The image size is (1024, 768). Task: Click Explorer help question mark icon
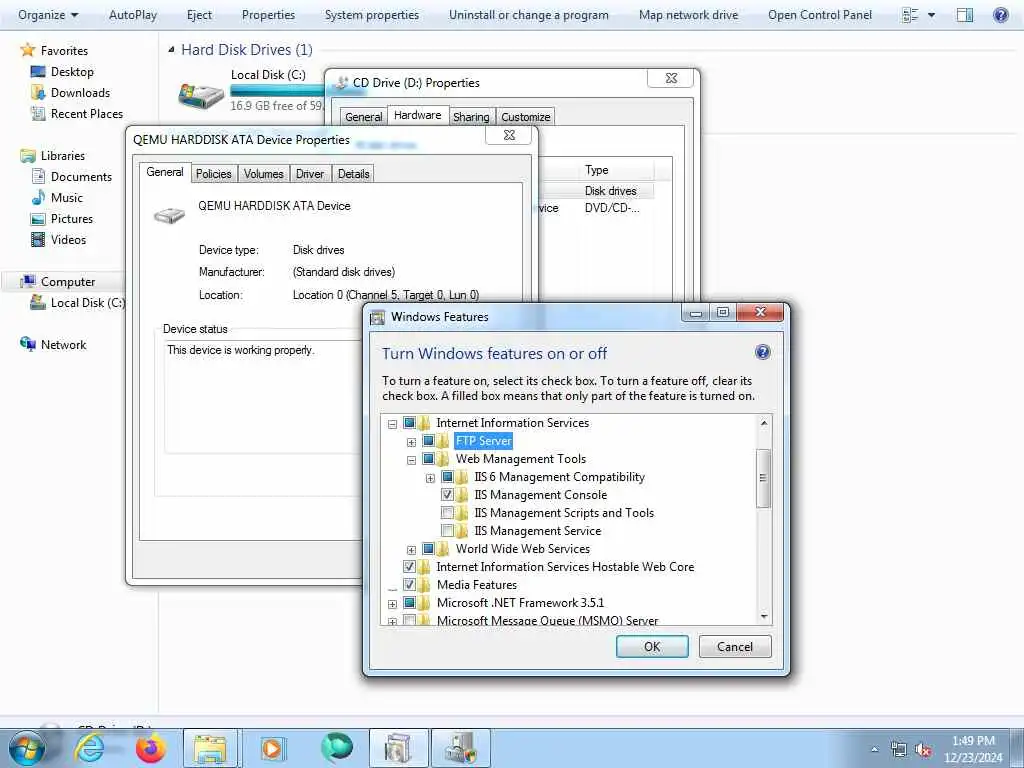coord(1000,14)
